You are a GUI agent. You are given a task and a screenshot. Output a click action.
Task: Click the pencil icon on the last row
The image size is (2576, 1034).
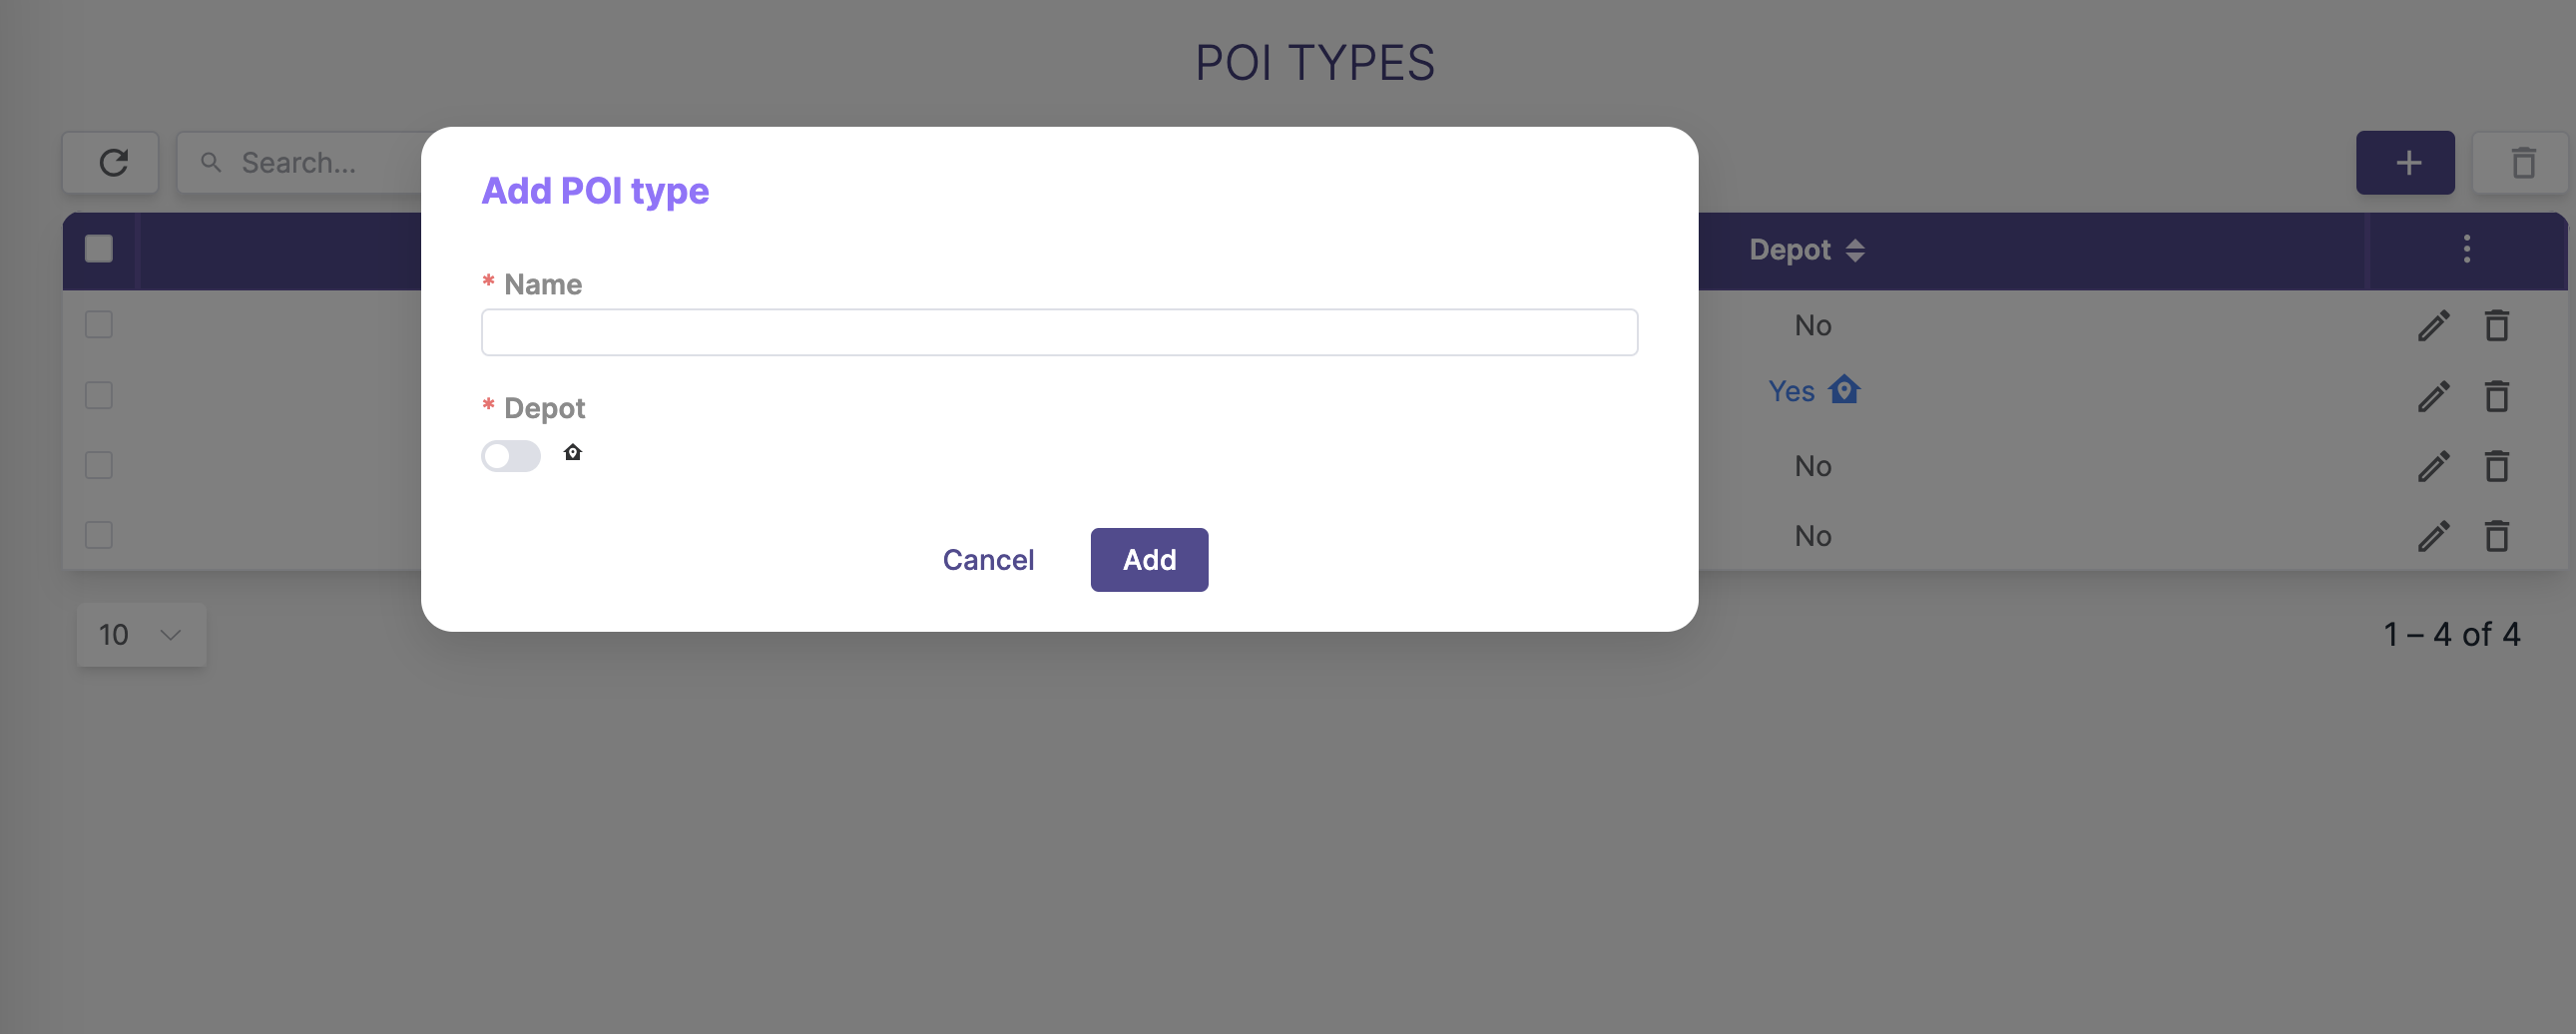point(2434,536)
